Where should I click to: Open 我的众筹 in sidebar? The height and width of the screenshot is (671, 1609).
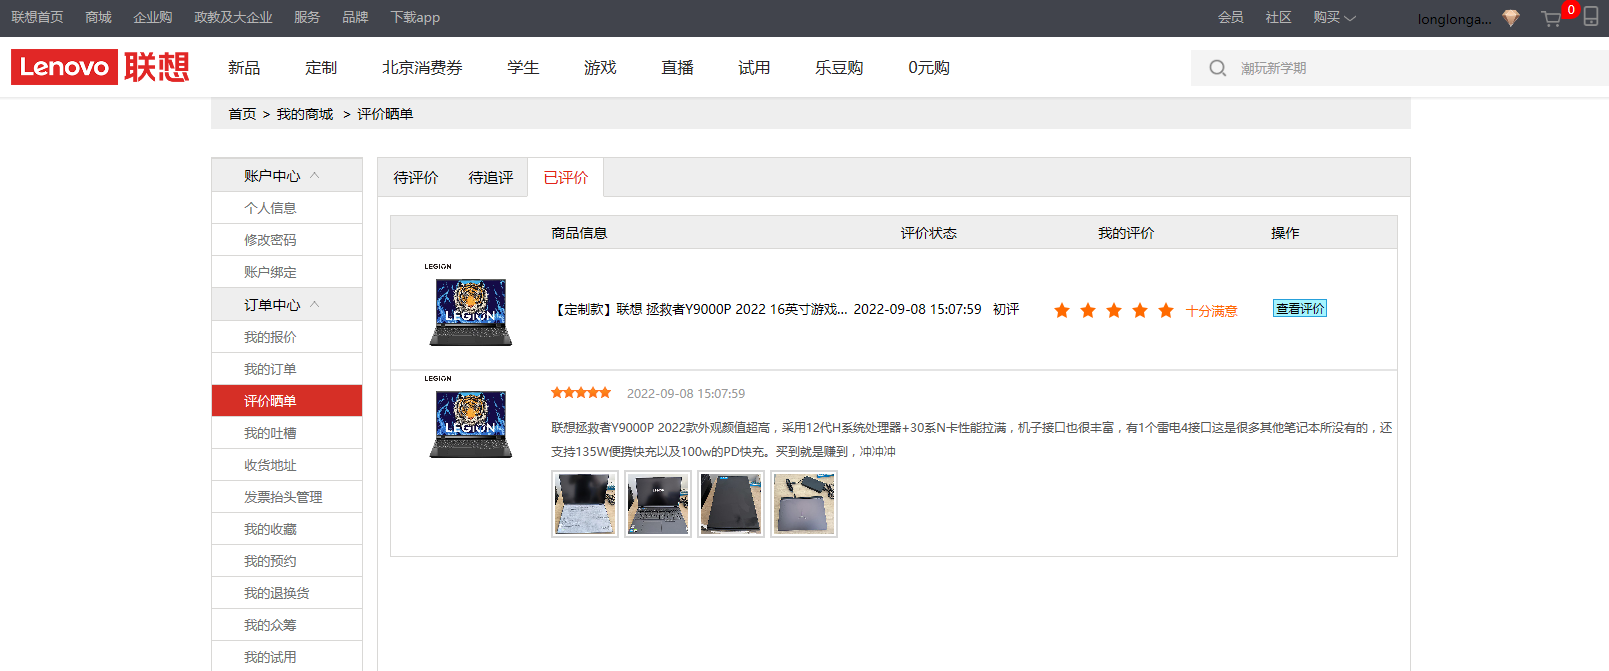287,625
